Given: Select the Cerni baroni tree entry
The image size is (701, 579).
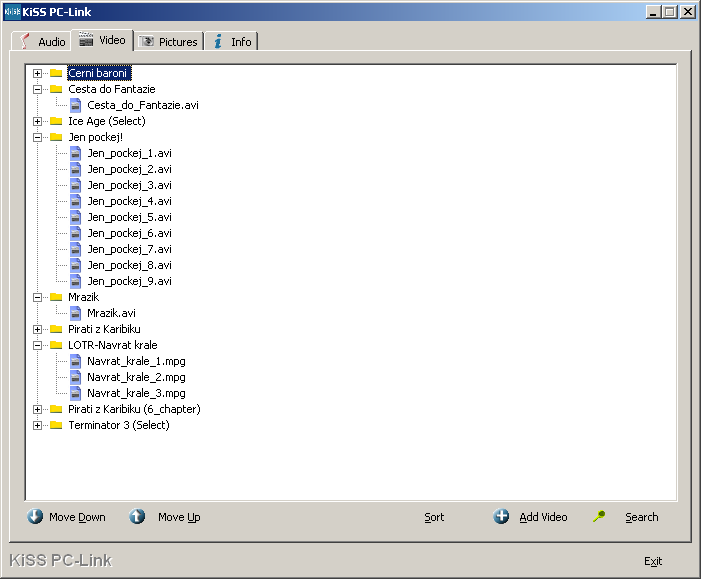Looking at the screenshot, I should pyautogui.click(x=99, y=73).
